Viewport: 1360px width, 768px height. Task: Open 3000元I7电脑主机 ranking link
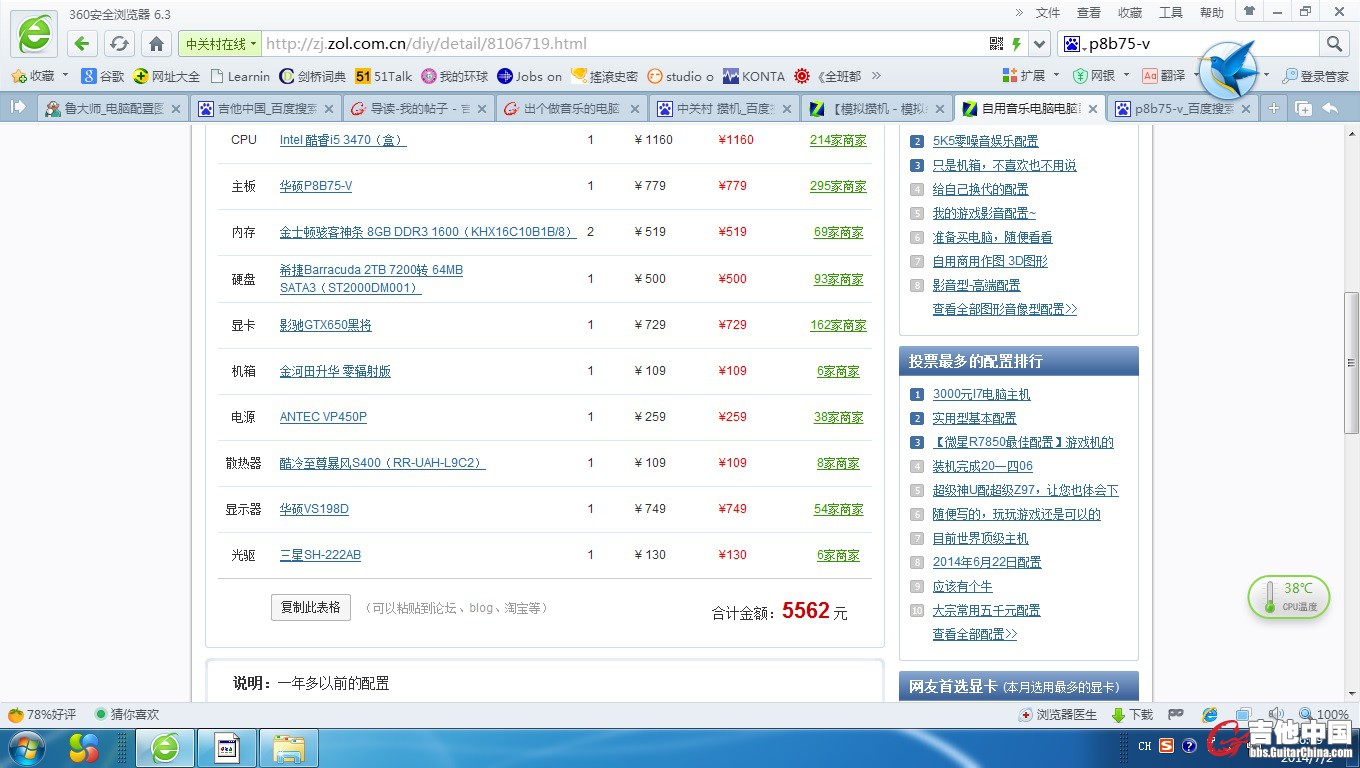click(981, 394)
